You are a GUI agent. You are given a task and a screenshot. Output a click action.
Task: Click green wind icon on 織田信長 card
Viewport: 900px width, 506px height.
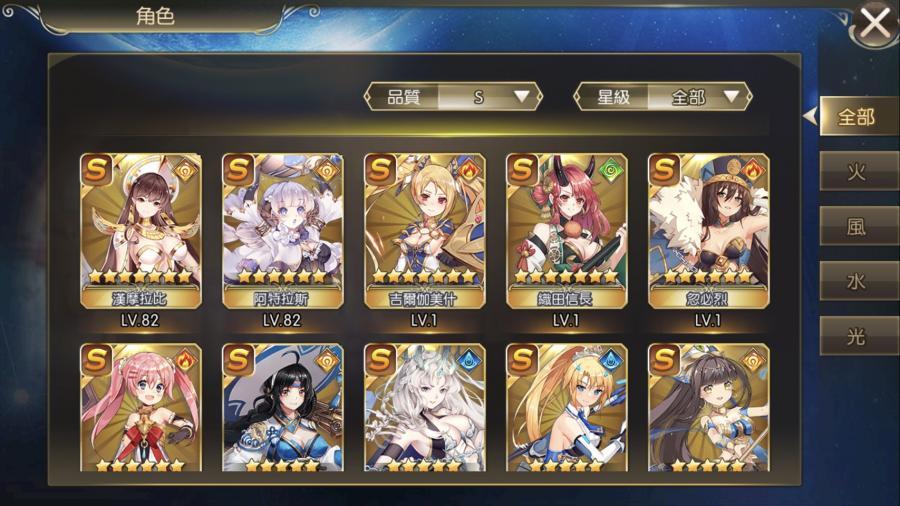point(611,170)
